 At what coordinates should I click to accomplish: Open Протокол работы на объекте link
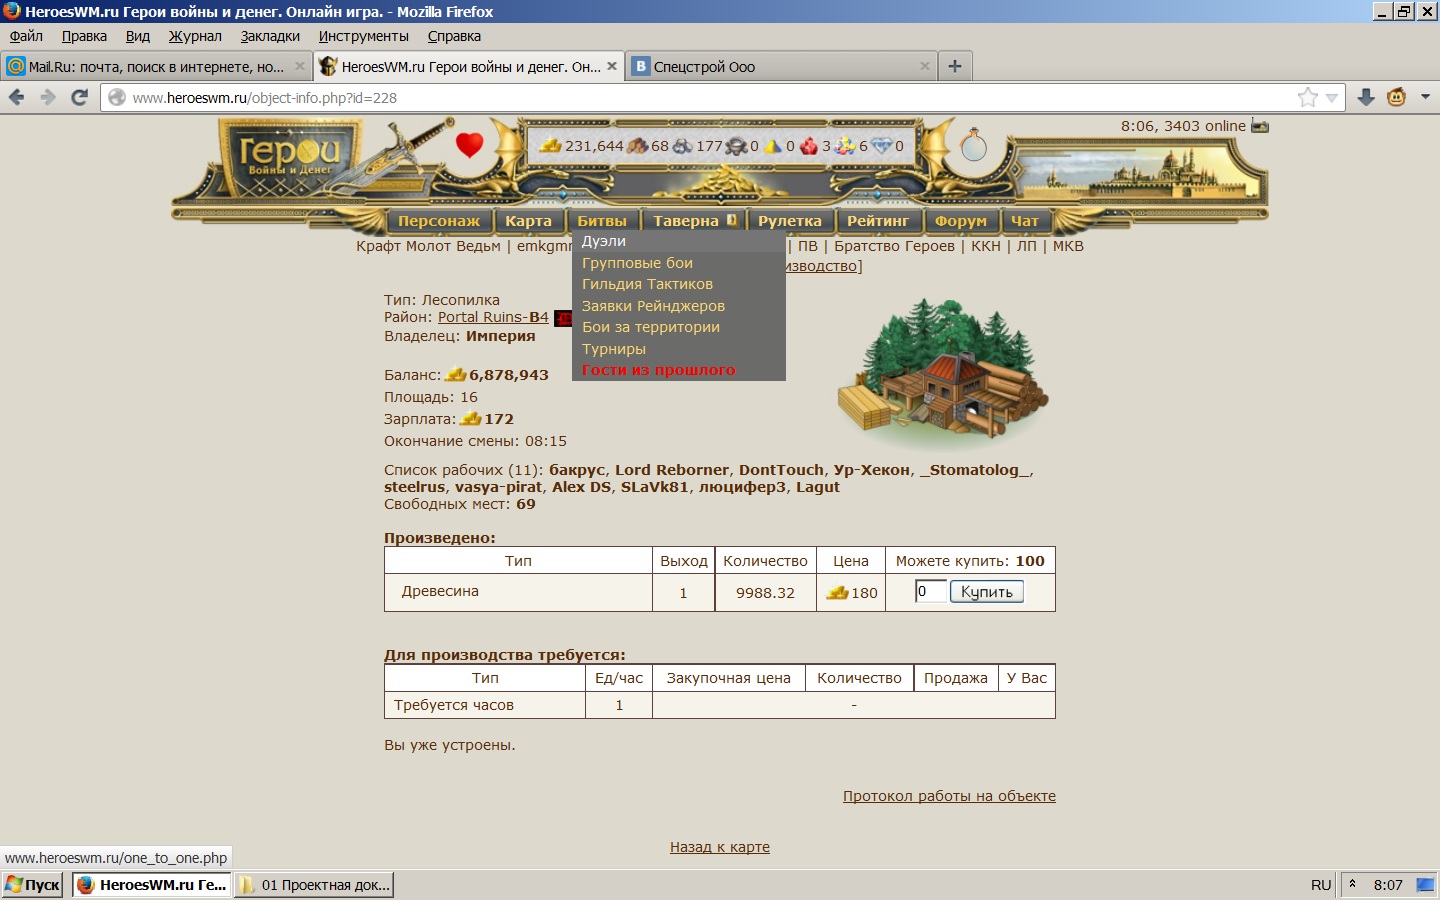(949, 796)
